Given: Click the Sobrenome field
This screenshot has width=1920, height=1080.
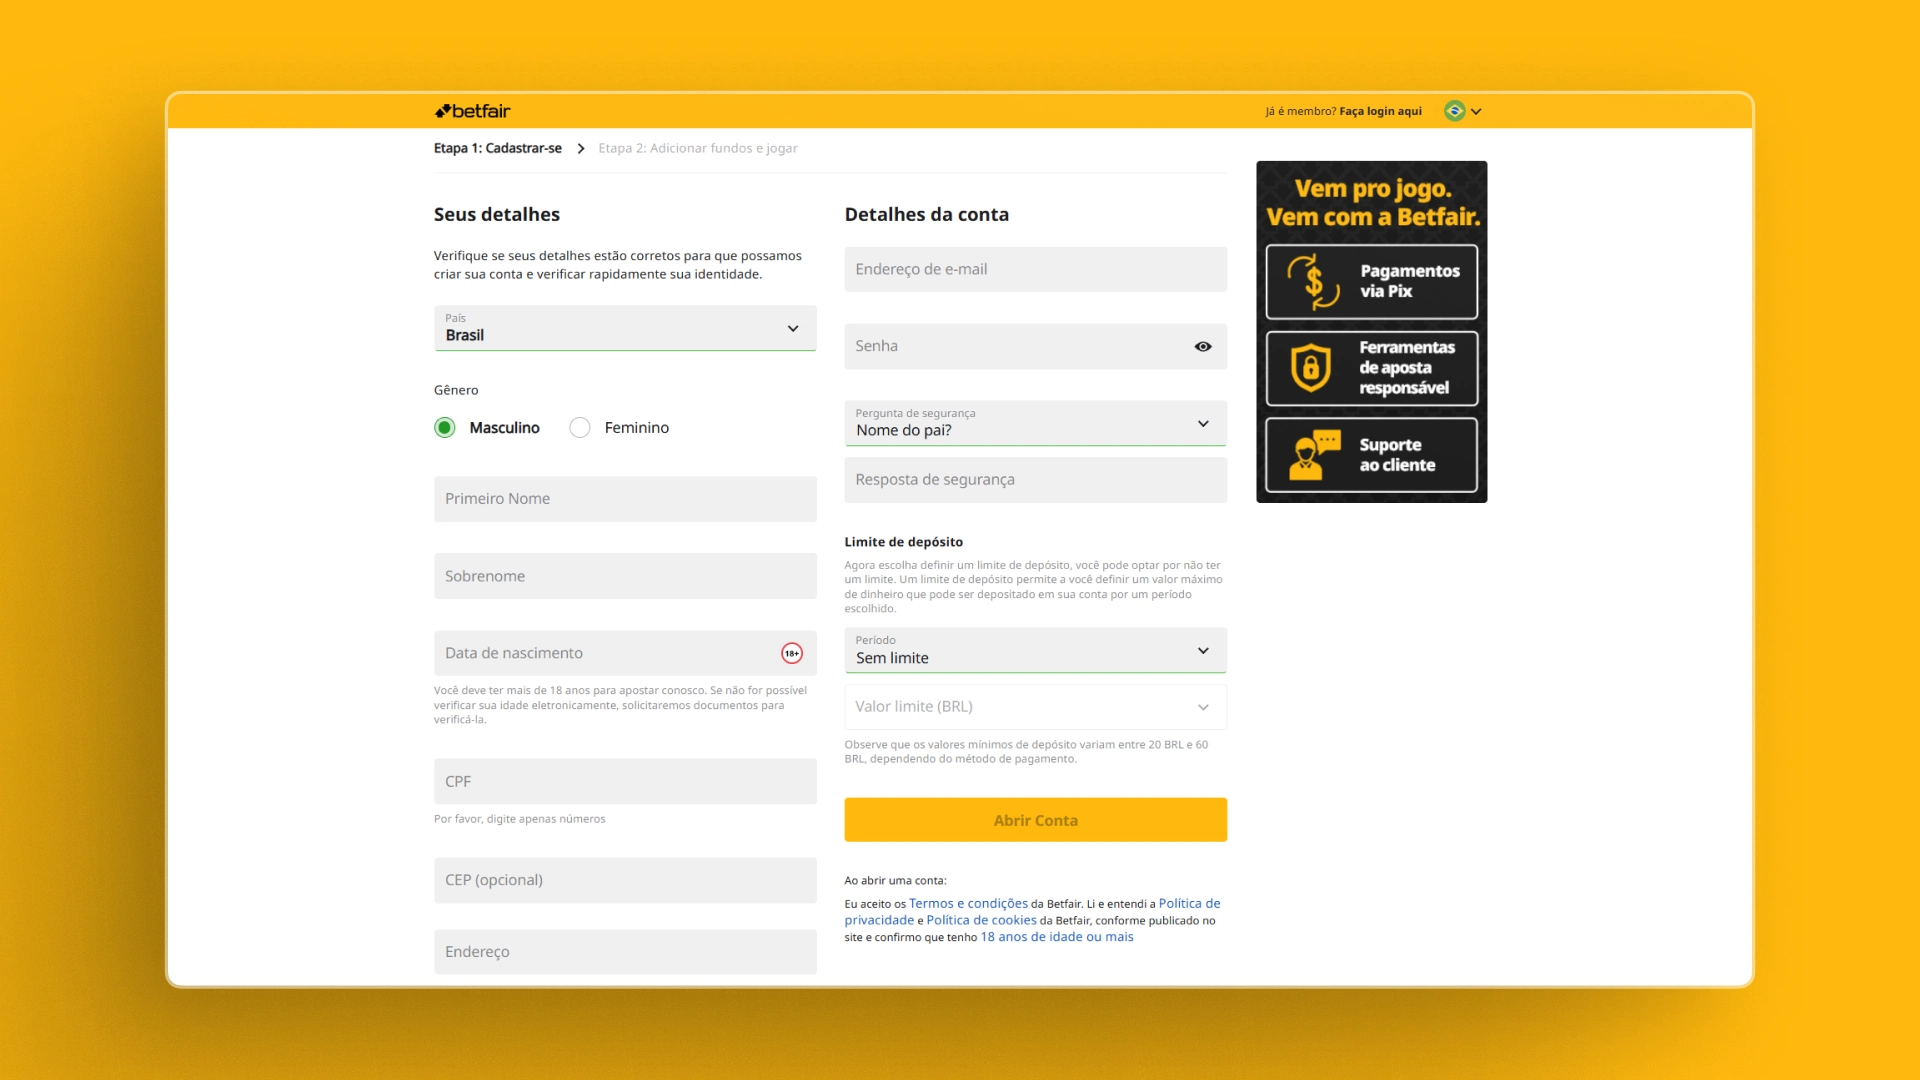Looking at the screenshot, I should [625, 576].
